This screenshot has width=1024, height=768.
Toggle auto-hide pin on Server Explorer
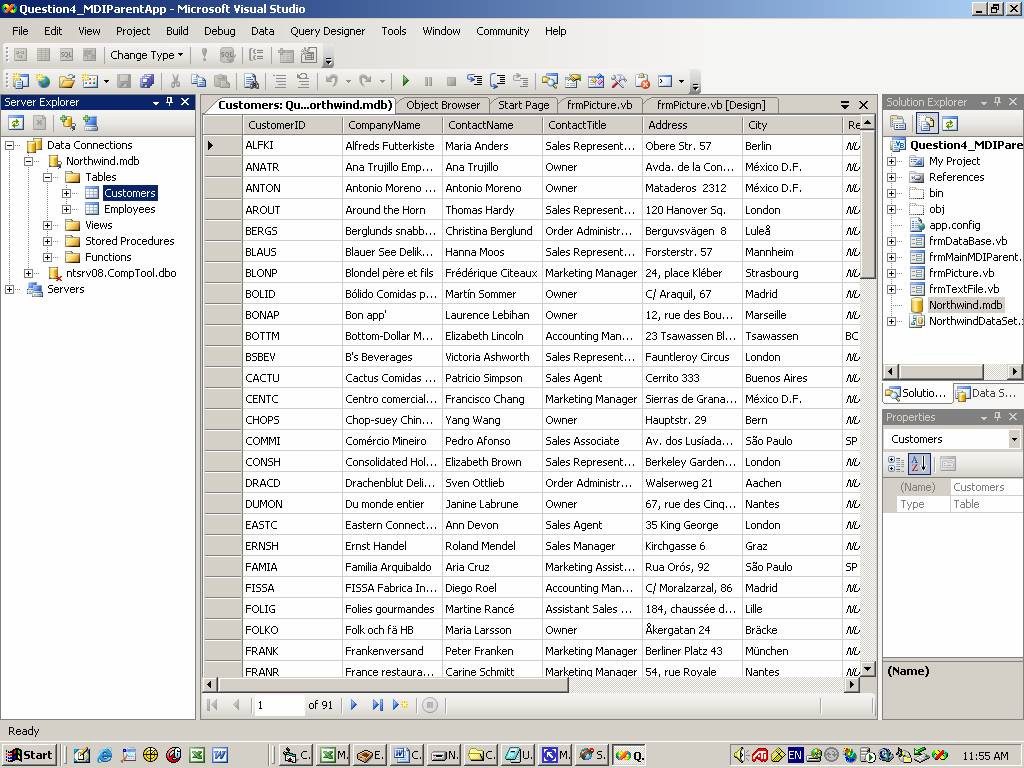pyautogui.click(x=170, y=102)
